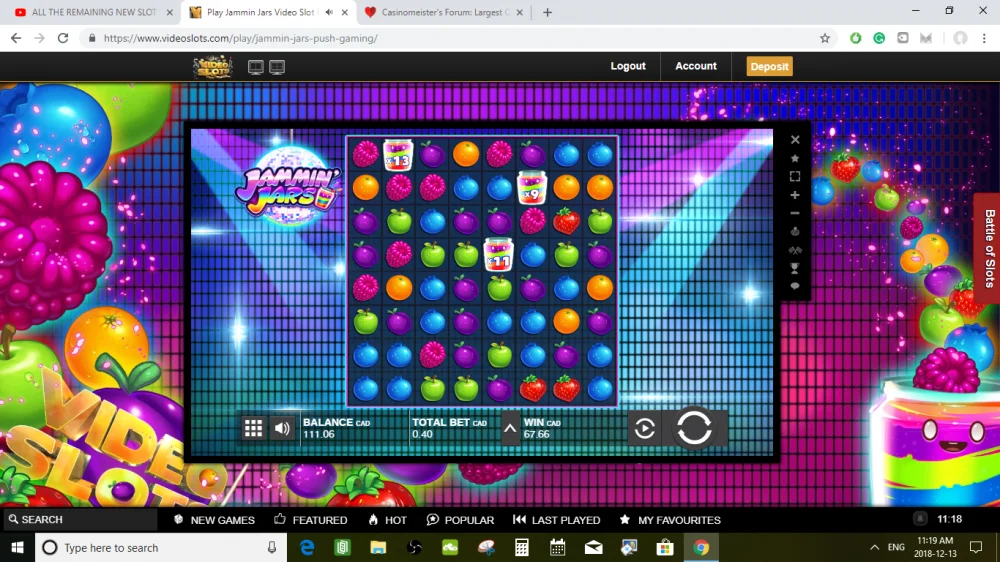1000x562 pixels.
Task: Open the Chrome profile avatar
Action: coord(960,38)
